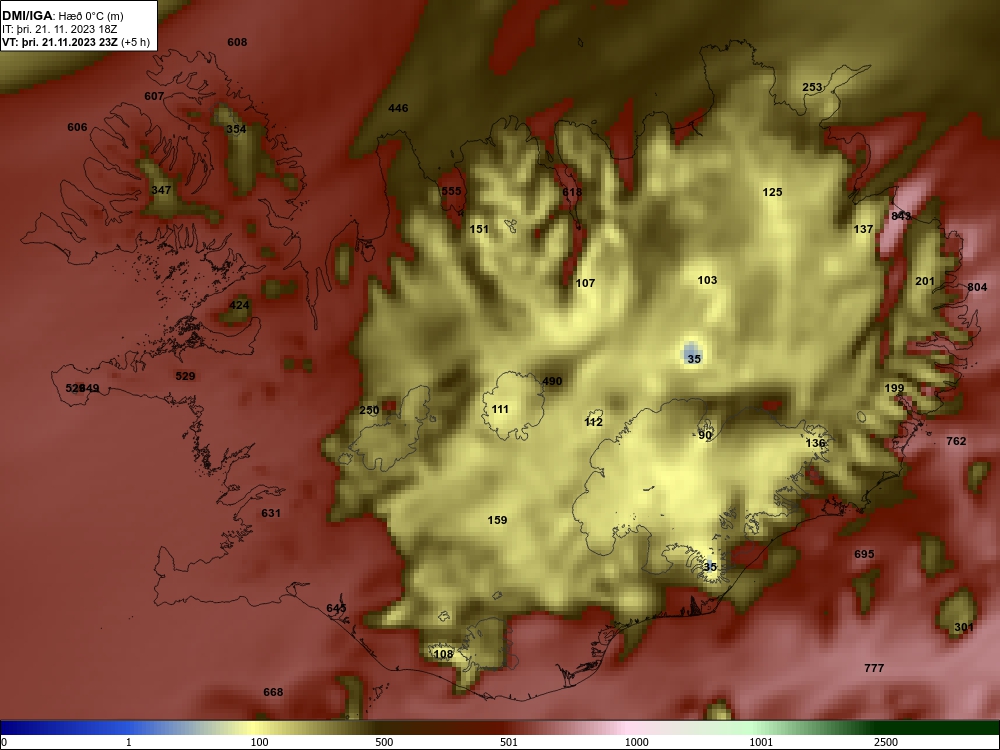Click the map value 606
The height and width of the screenshot is (750, 1000).
(x=77, y=128)
